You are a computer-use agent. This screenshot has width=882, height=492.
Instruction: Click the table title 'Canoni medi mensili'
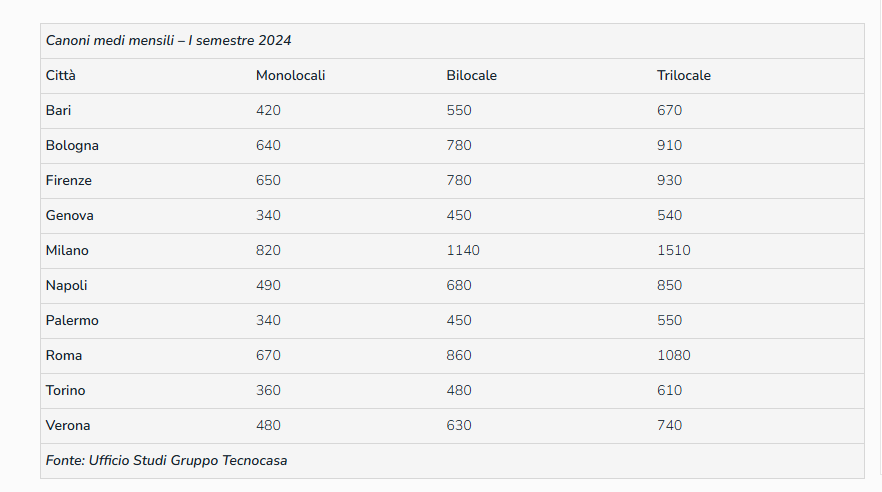[168, 41]
